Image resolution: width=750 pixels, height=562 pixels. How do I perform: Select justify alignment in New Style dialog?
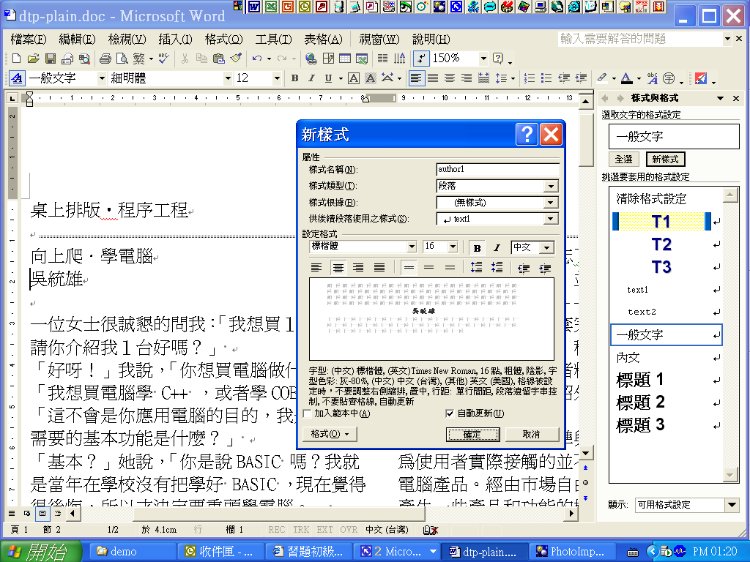click(x=379, y=267)
